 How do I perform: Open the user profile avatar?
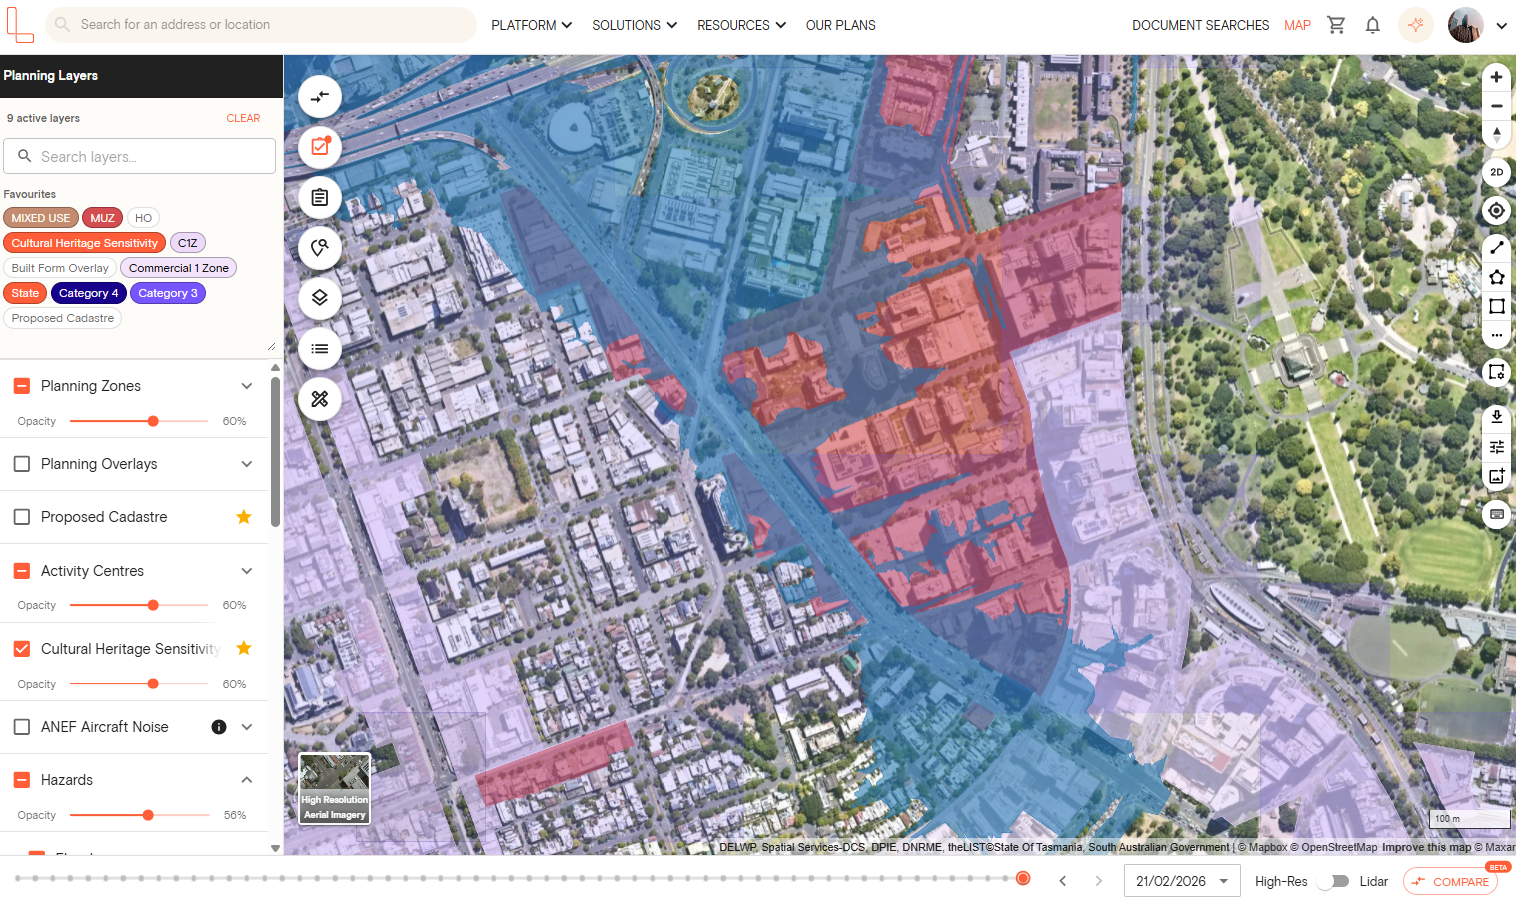click(x=1465, y=25)
